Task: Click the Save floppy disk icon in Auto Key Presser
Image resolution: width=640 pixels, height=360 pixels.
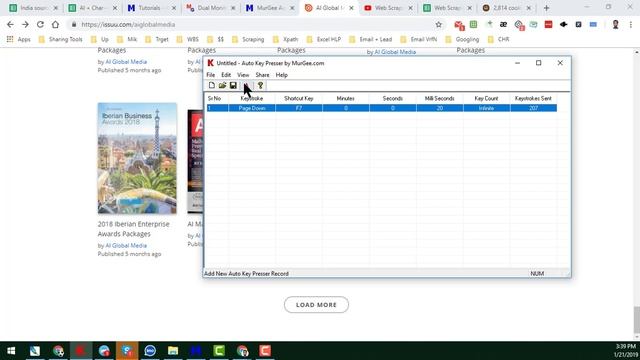Action: (233, 85)
